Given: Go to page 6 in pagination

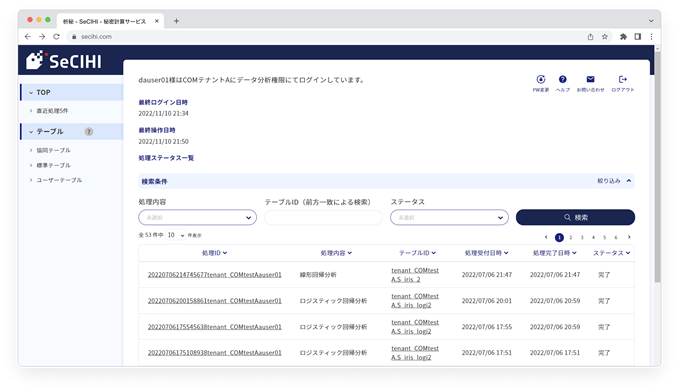Looking at the screenshot, I should pos(616,237).
